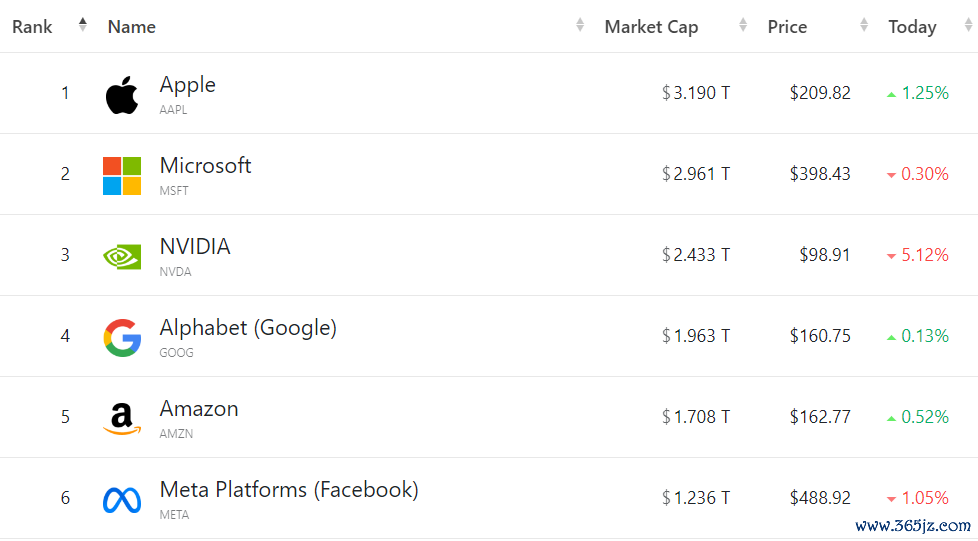
Task: Click NVIDIA's 5.12% daily change
Action: point(924,255)
